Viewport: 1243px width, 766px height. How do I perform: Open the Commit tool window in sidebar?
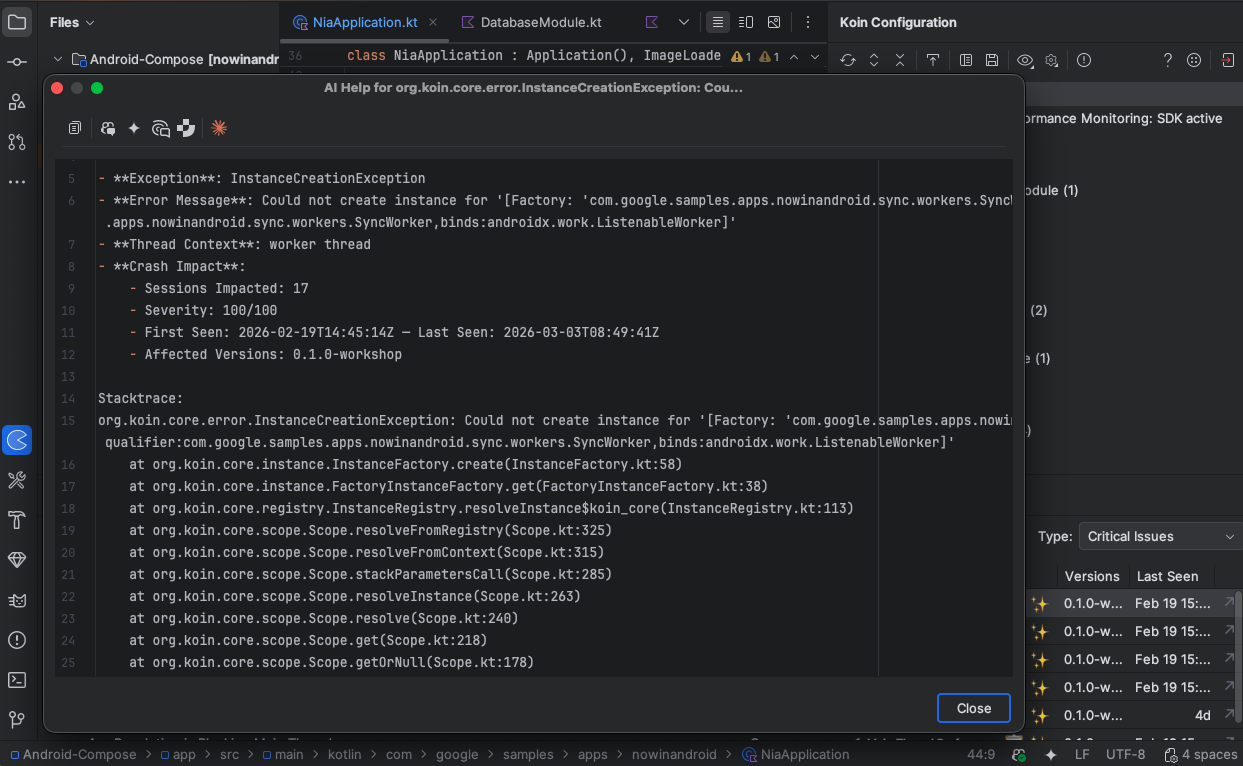(17, 62)
